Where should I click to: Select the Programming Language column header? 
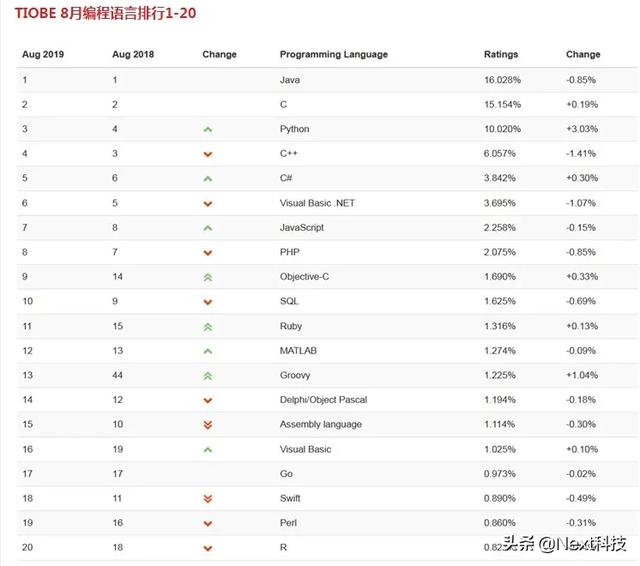[x=334, y=54]
